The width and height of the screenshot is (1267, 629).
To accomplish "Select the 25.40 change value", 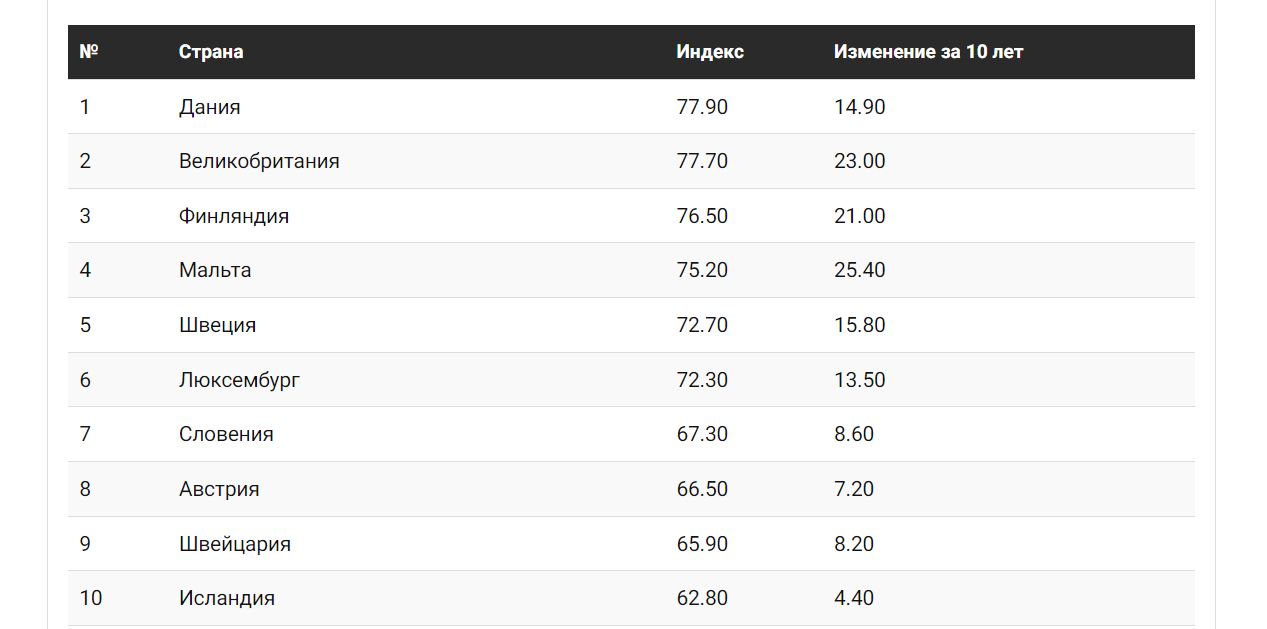I will [859, 270].
